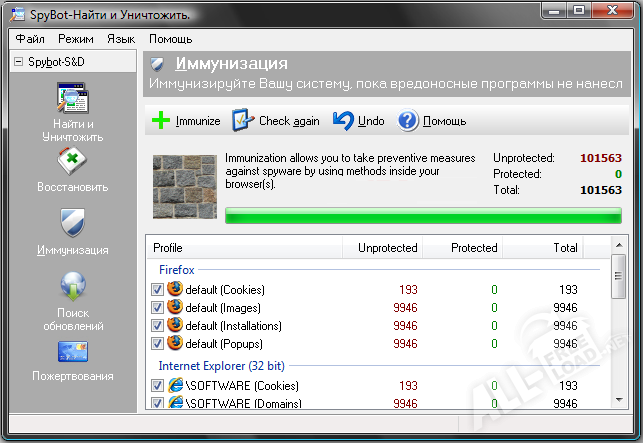The image size is (643, 443).
Task: Disable the \SOFTWARE (Cookies) checkbox
Action: (157, 385)
